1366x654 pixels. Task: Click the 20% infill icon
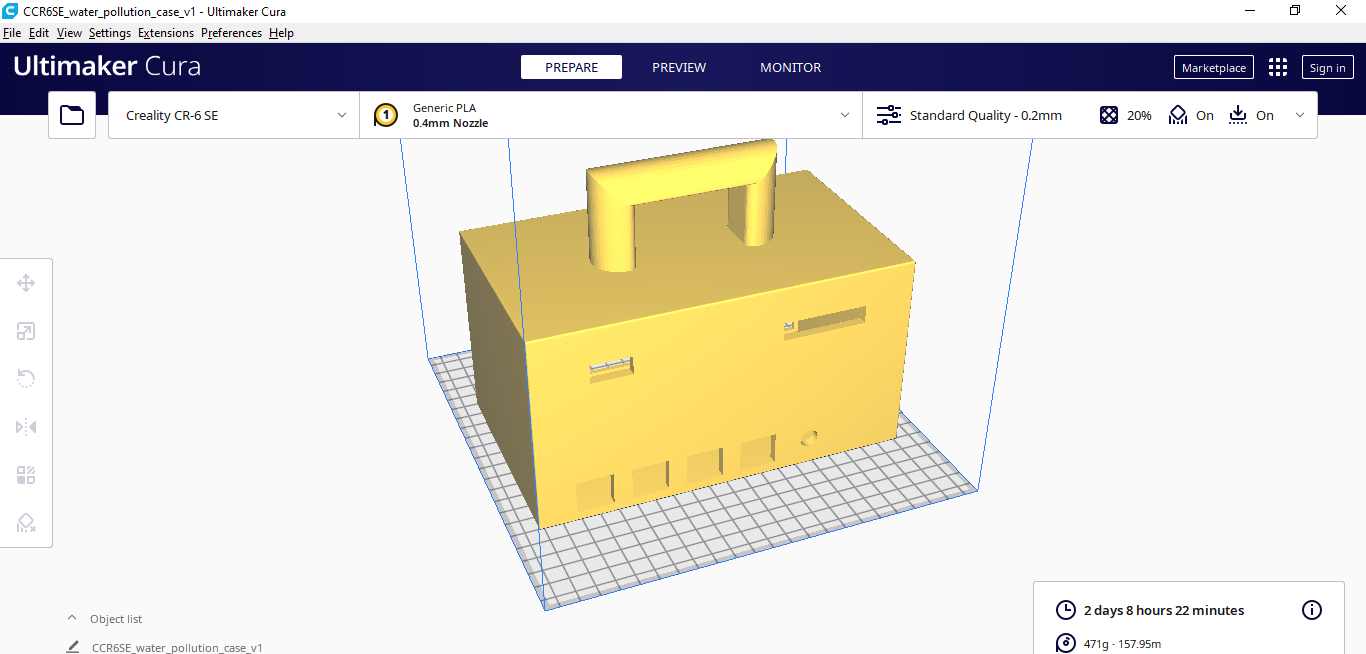click(x=1108, y=115)
